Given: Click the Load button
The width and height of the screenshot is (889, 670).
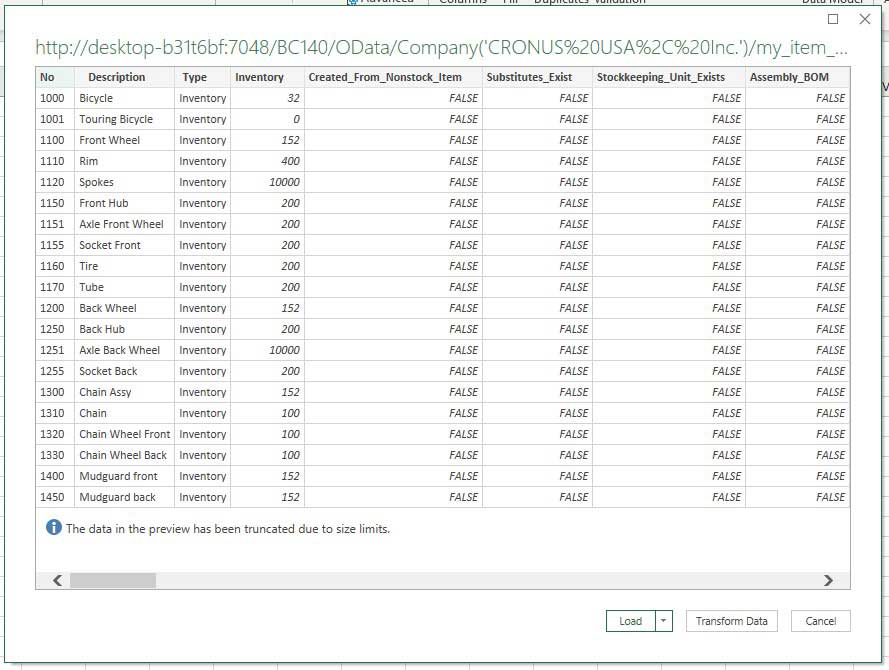Looking at the screenshot, I should 630,621.
